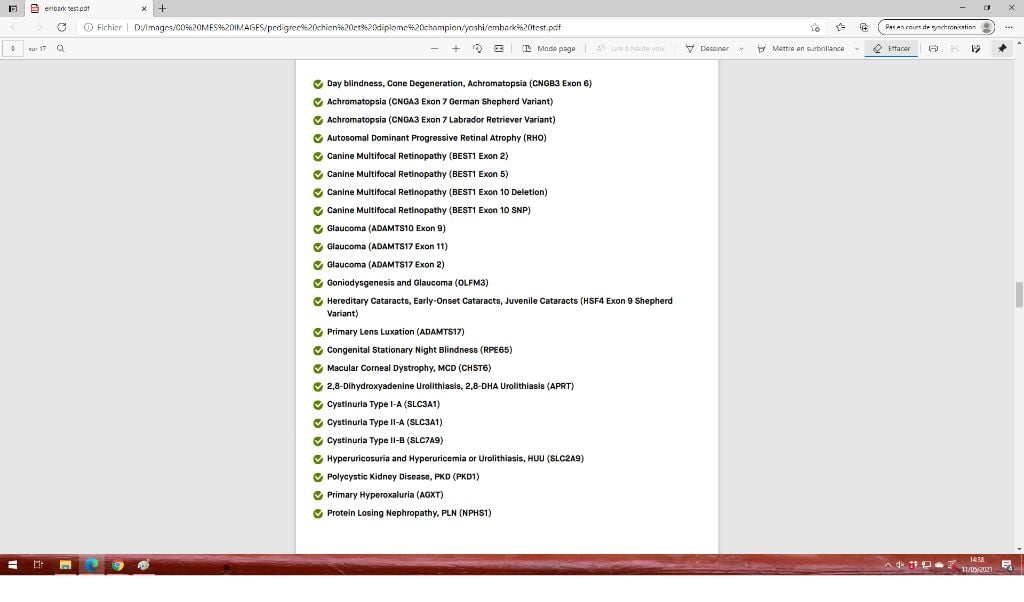Switch to Mode page view
The height and width of the screenshot is (602, 1024).
pos(549,48)
